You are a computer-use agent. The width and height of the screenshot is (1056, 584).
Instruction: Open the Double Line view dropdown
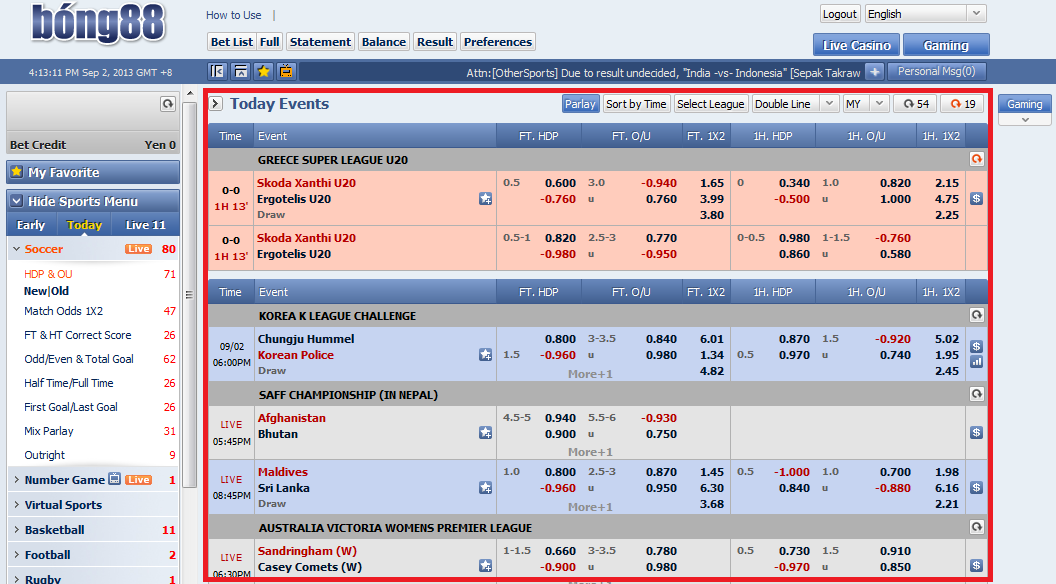pos(794,104)
